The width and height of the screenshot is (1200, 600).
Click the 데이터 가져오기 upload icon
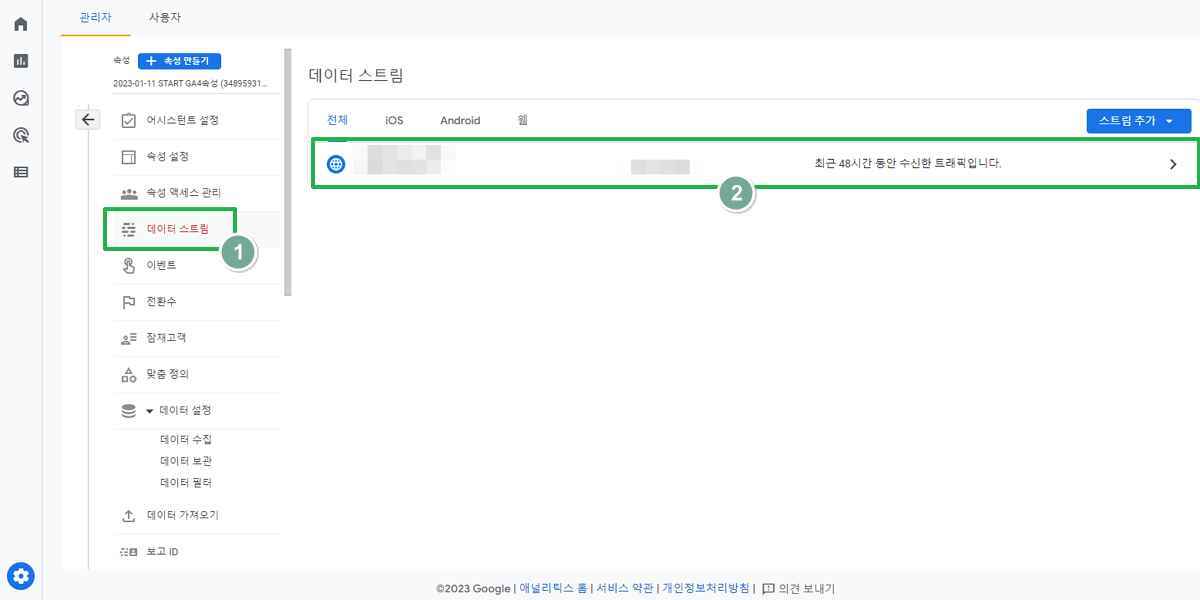pos(128,515)
